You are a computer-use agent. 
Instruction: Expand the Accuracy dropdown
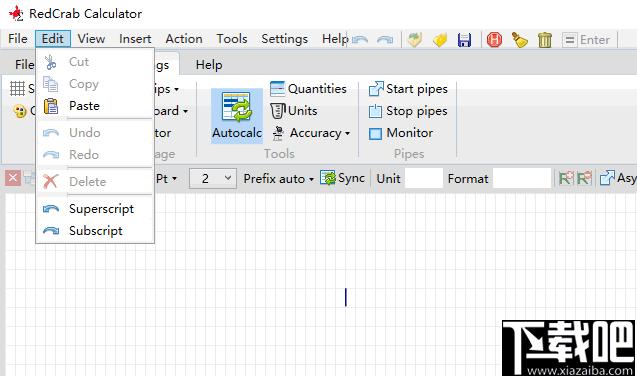tap(311, 133)
